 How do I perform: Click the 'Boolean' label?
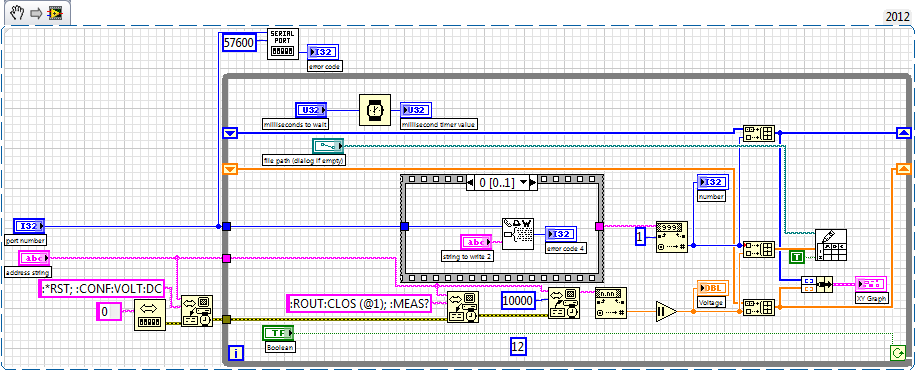pyautogui.click(x=280, y=348)
